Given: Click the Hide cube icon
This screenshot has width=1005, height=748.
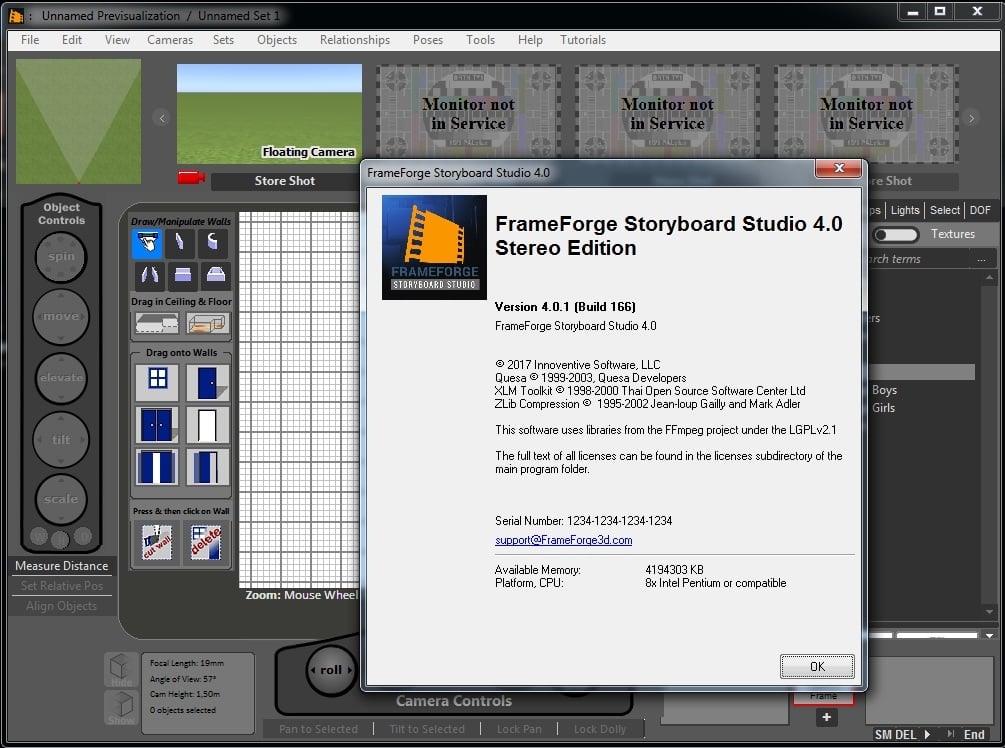Looking at the screenshot, I should 121,670.
